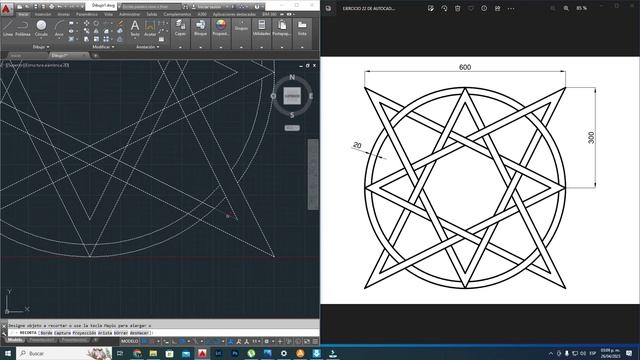The image size is (640, 360).
Task: Select the Offset tool in Modificar panel
Action: pos(120,39)
